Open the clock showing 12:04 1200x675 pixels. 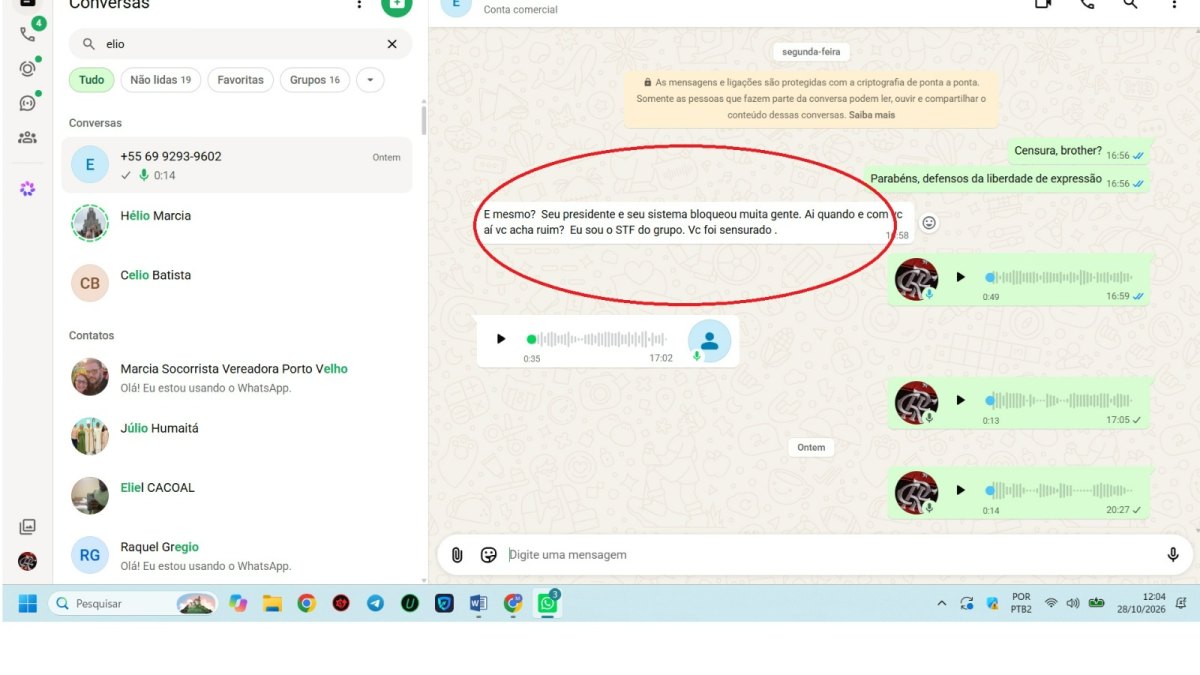tap(1142, 603)
